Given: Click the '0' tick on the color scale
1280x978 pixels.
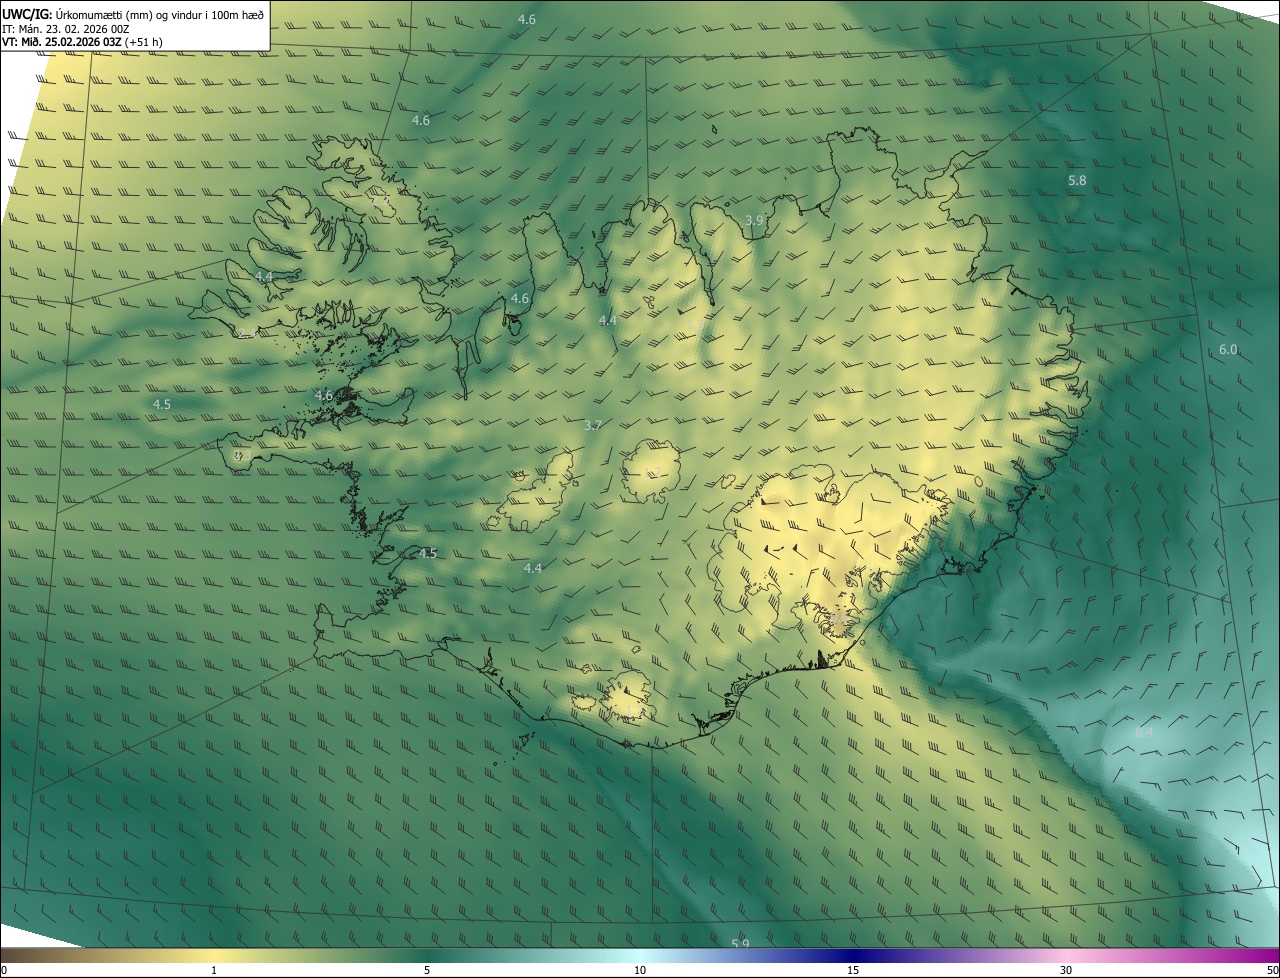Looking at the screenshot, I should (4, 970).
